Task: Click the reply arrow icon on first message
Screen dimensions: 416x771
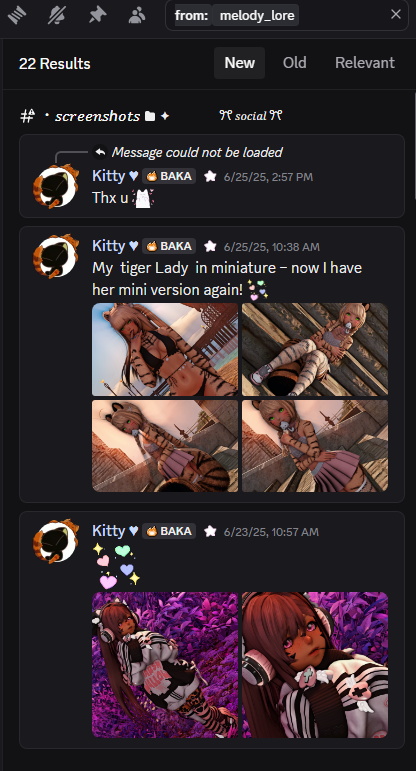Action: point(100,152)
